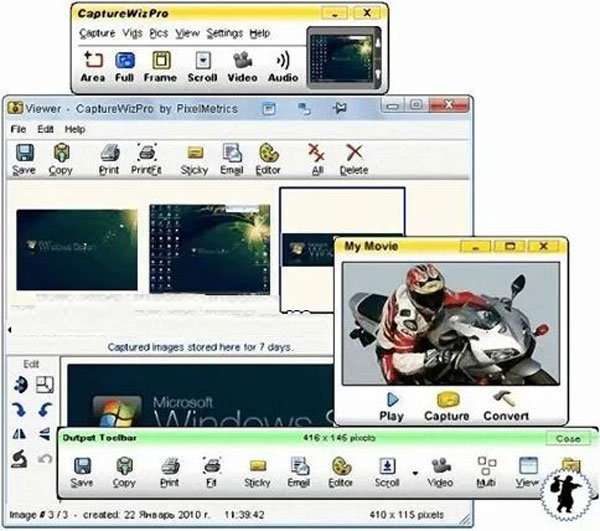Click the rotate counterclockwise icon in Edit panel

pyautogui.click(x=45, y=410)
